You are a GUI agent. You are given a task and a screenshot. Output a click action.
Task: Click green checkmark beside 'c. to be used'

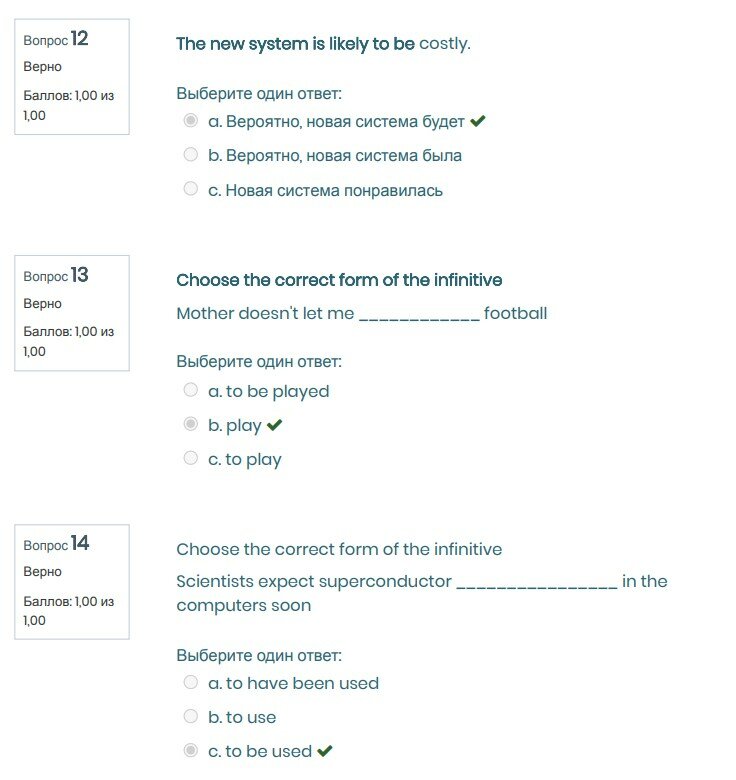[325, 751]
